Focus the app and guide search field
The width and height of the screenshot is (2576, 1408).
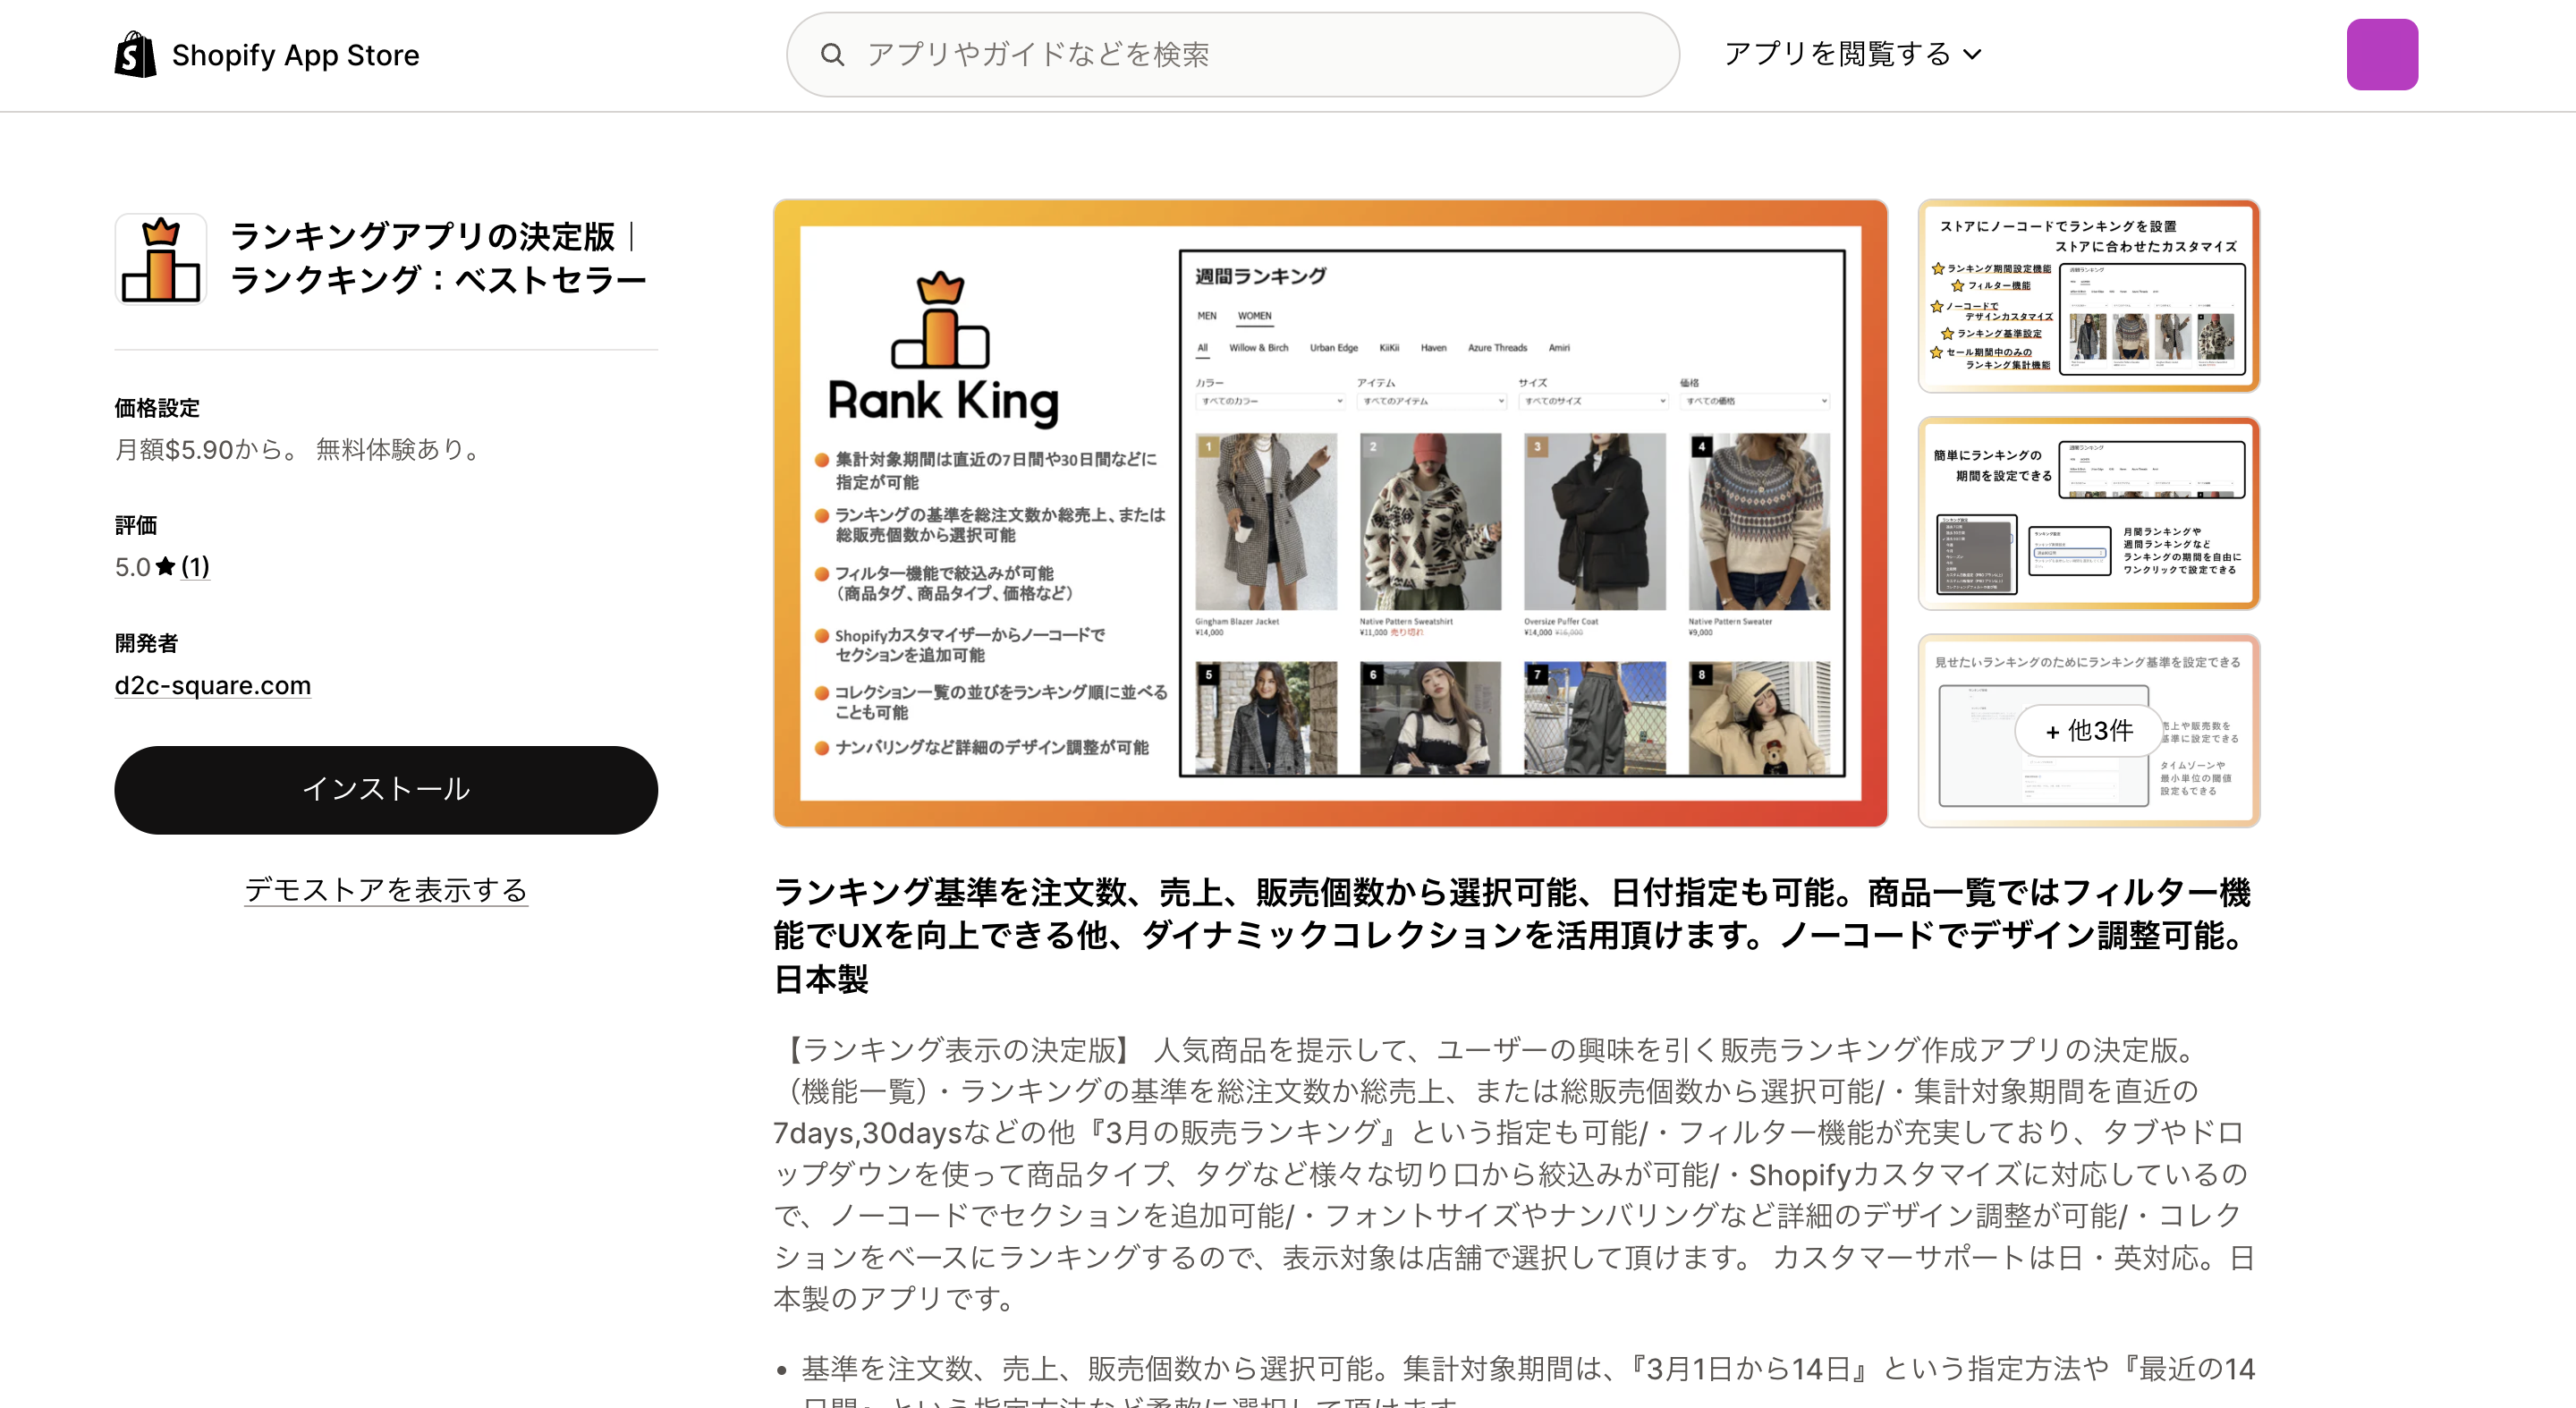[1232, 54]
